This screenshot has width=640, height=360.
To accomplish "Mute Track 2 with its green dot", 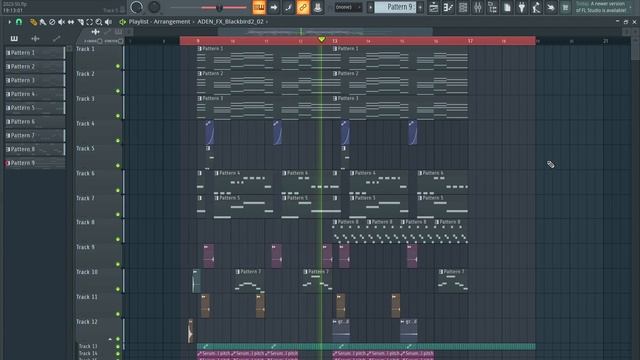I will pos(118,91).
